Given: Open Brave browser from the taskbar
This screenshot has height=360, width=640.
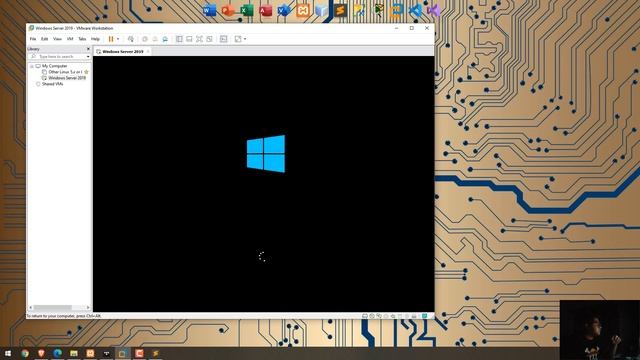Looking at the screenshot, I should [x=41, y=353].
